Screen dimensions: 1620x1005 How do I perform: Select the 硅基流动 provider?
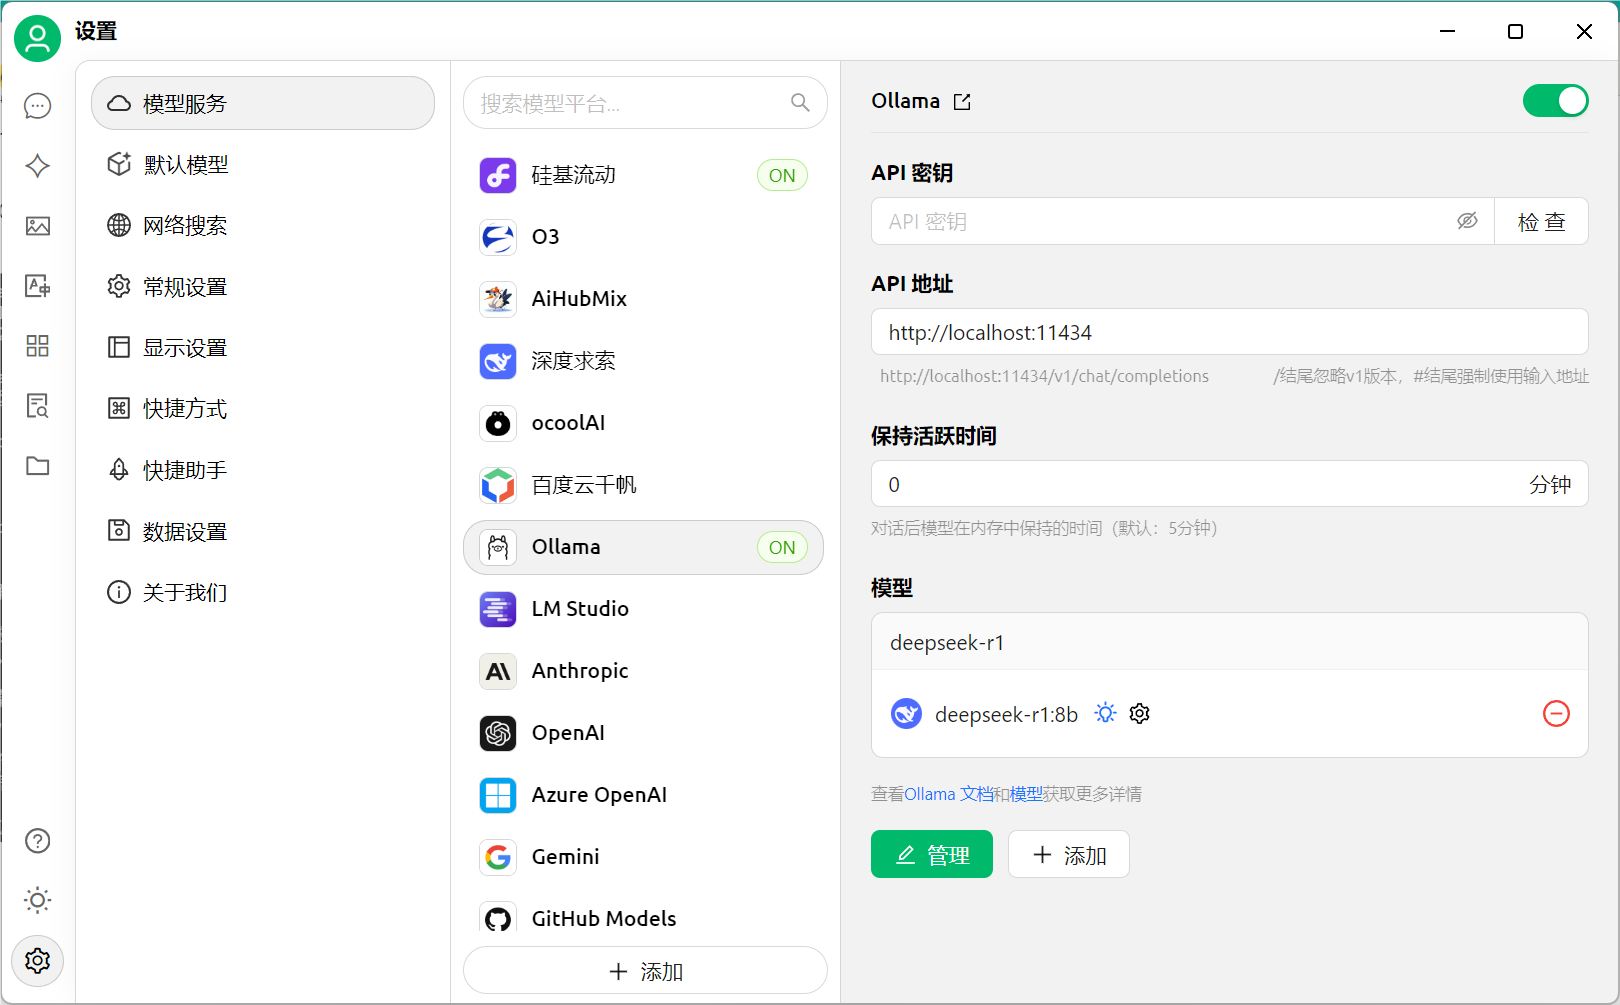643,176
